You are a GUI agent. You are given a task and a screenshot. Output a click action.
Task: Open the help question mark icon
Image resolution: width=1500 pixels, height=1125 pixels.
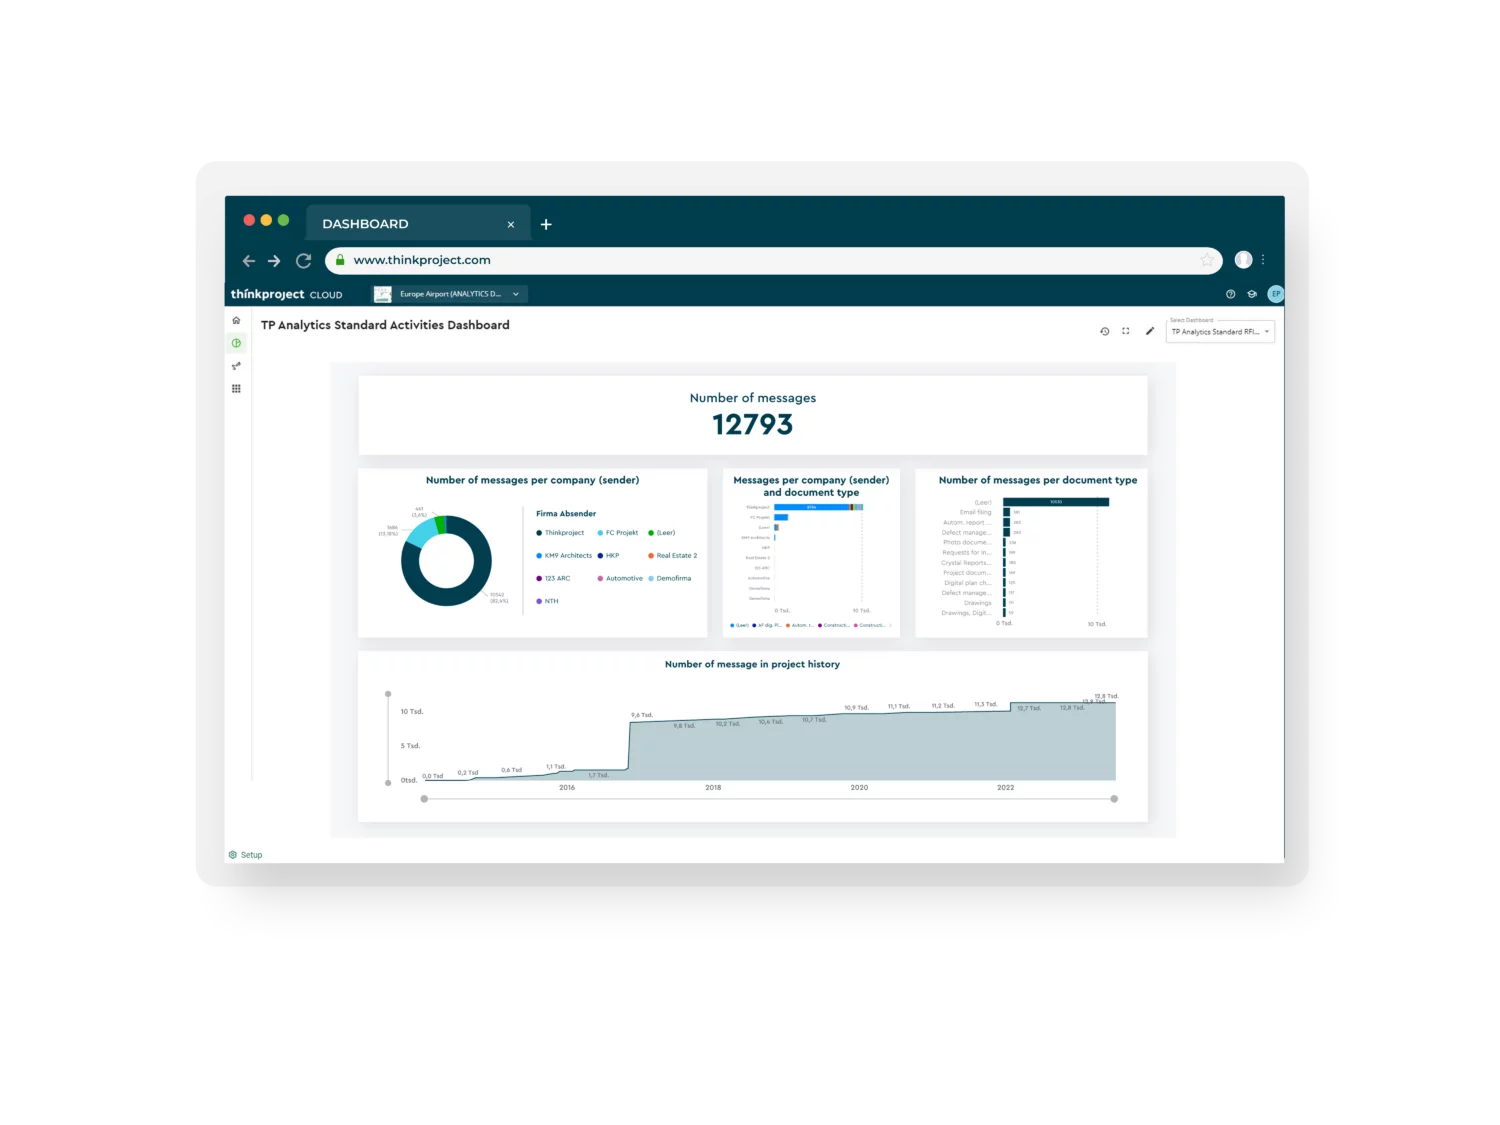(x=1230, y=294)
